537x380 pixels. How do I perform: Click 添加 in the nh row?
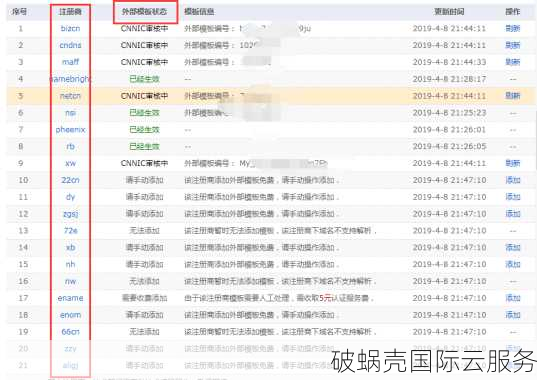[513, 264]
